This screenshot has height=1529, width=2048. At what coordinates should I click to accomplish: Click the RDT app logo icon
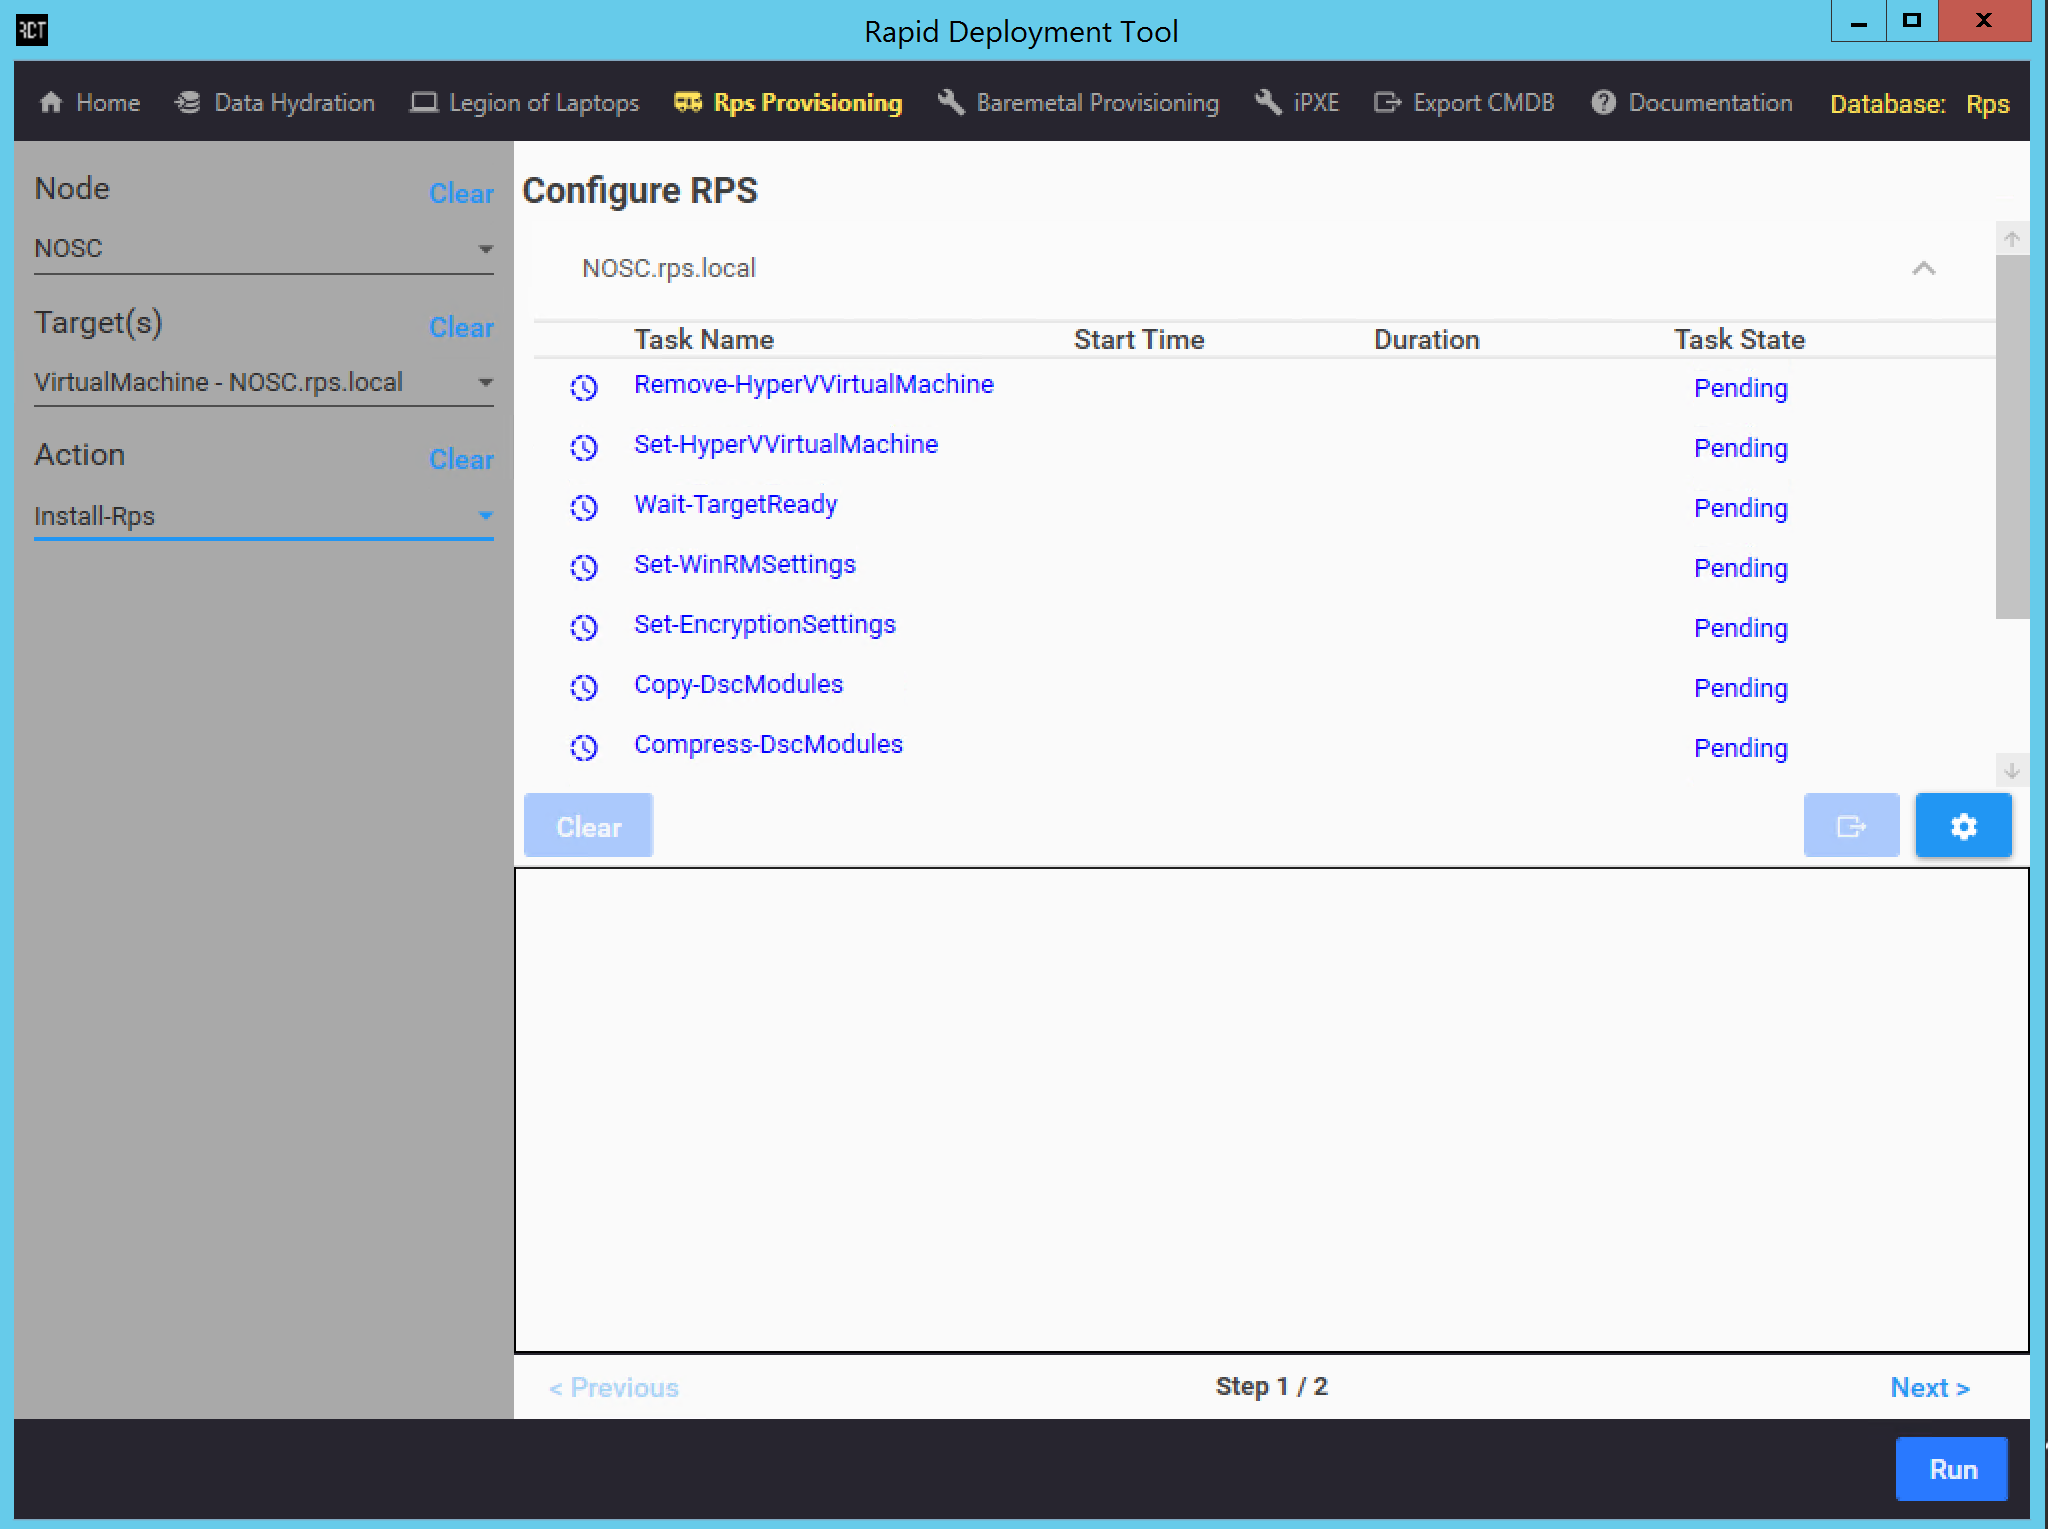coord(32,30)
